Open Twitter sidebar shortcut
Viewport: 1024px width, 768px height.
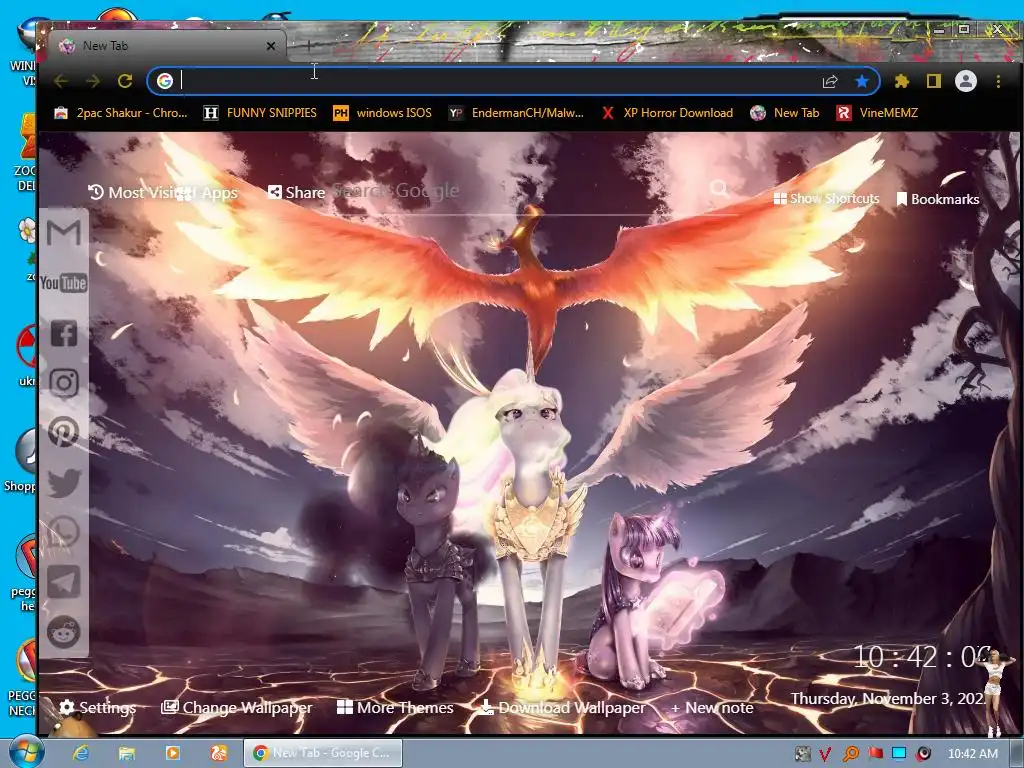[x=63, y=483]
